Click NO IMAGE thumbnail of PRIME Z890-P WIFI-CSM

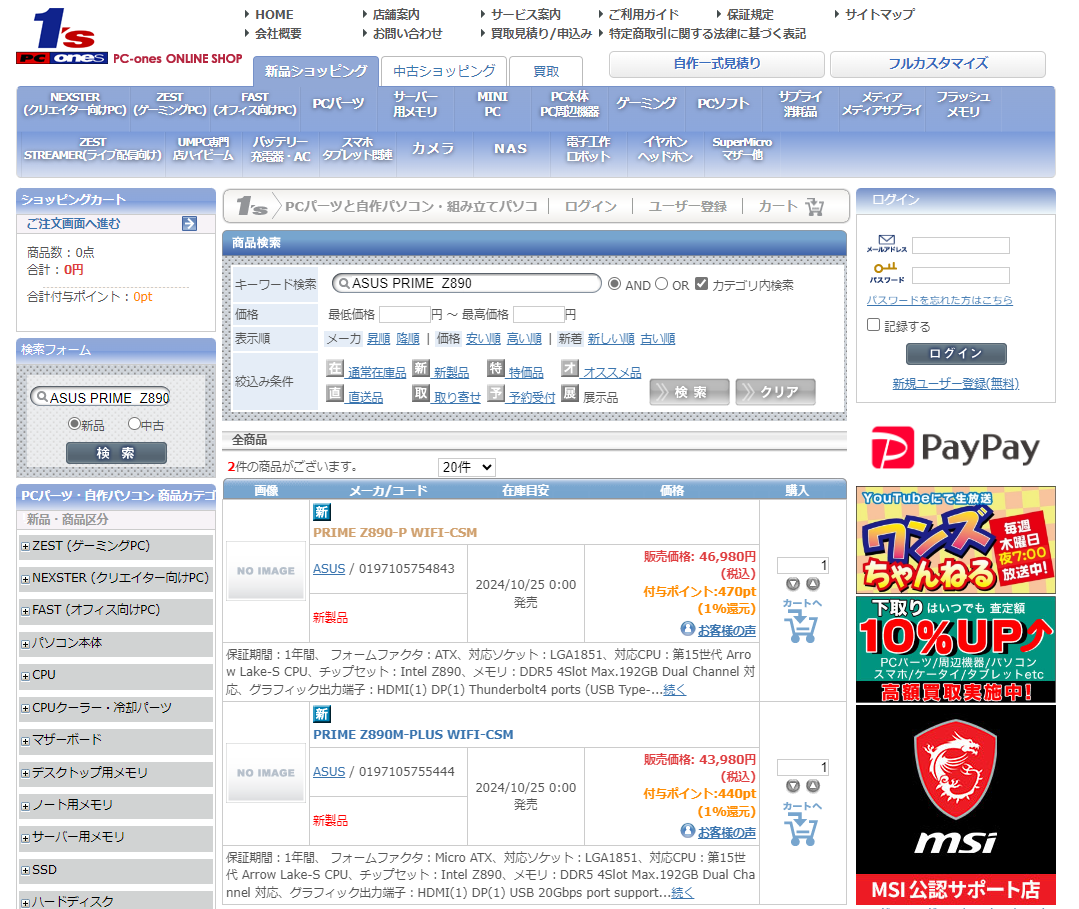(x=266, y=571)
